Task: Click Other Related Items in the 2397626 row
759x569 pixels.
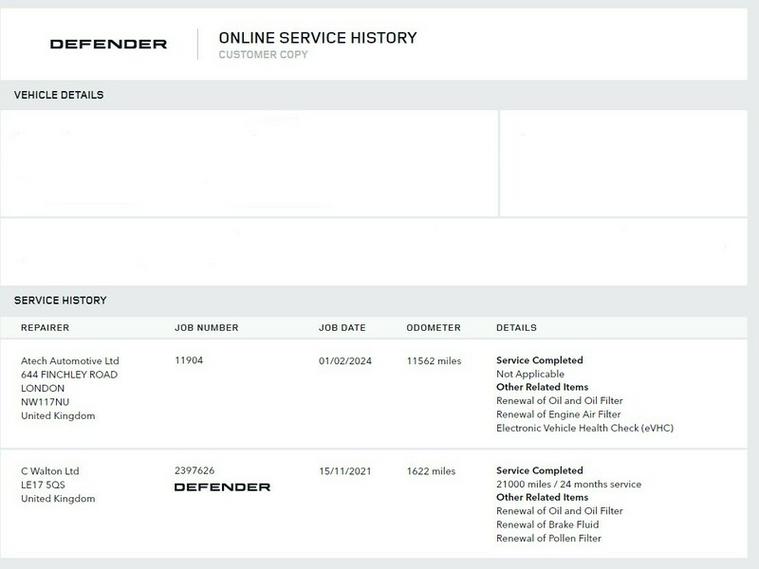Action: pyautogui.click(x=542, y=497)
